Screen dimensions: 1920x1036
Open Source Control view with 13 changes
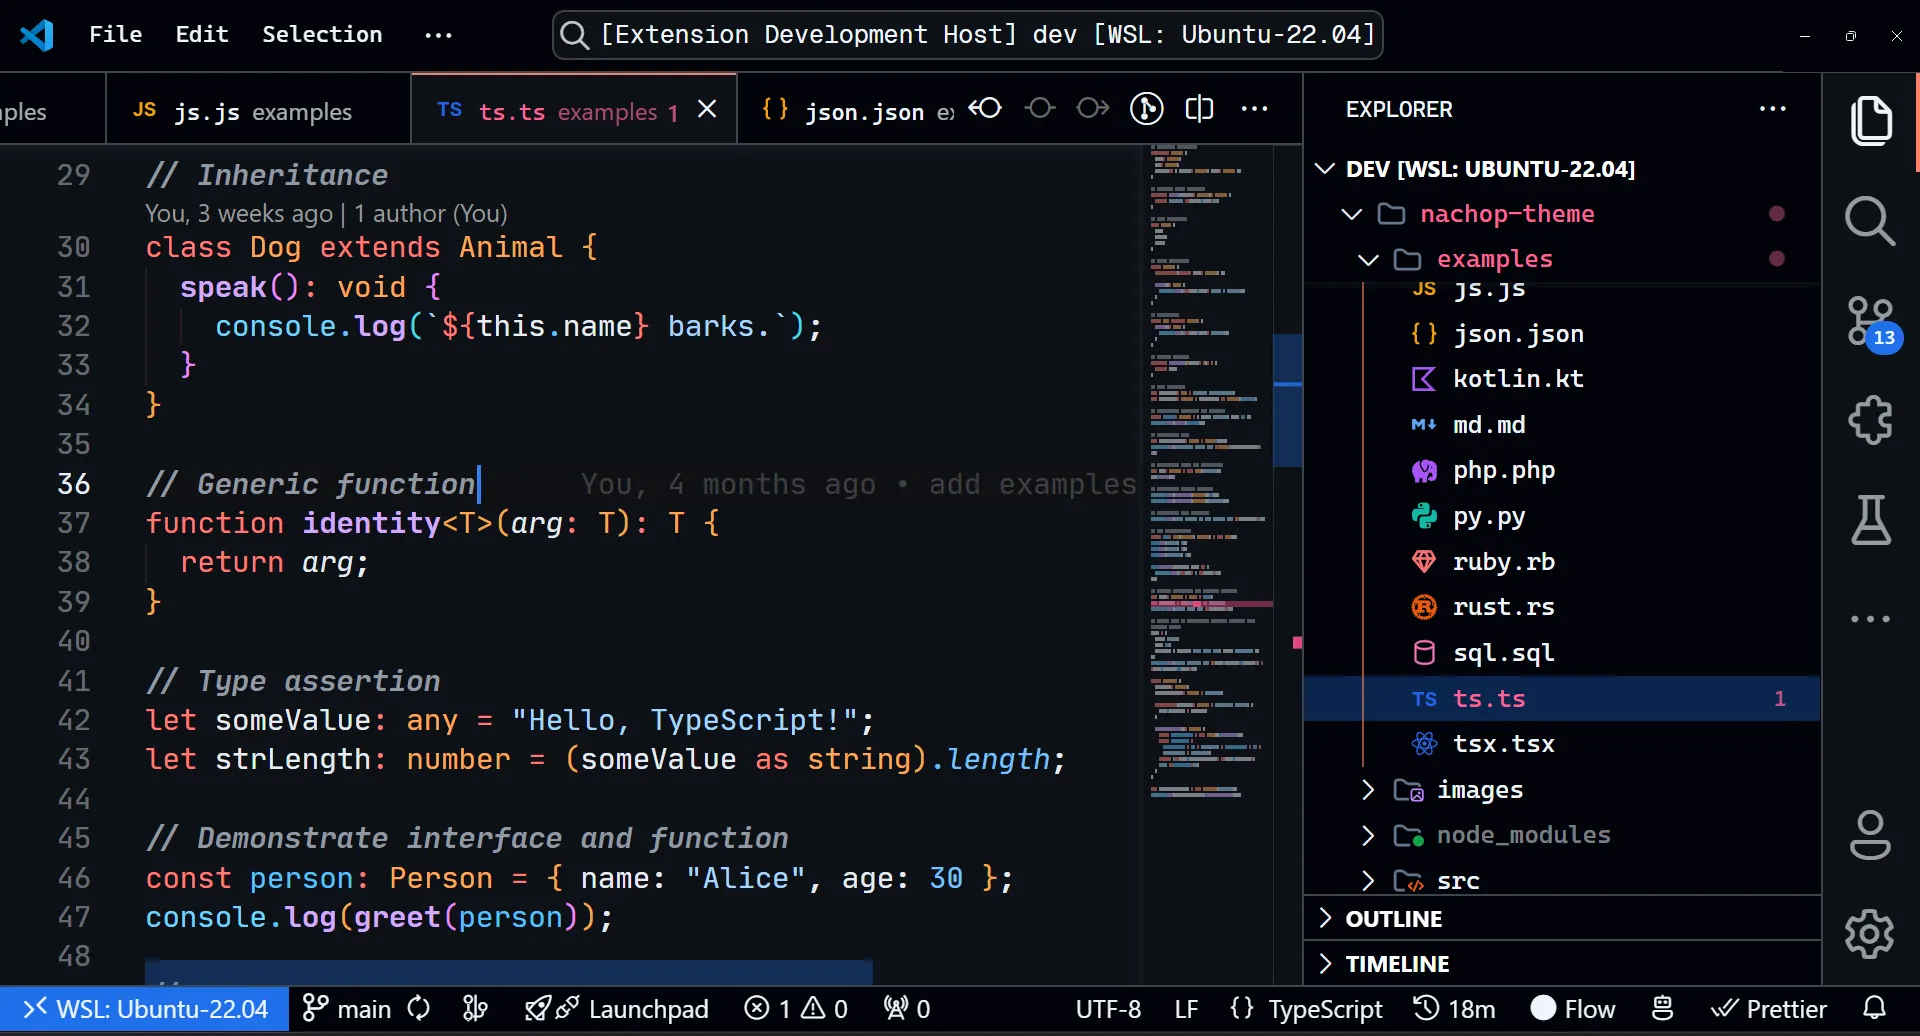1873,323
